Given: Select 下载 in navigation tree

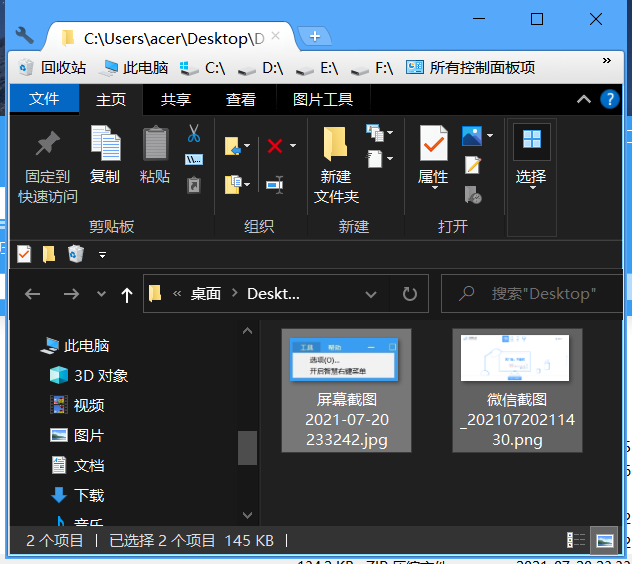Looking at the screenshot, I should [x=77, y=495].
